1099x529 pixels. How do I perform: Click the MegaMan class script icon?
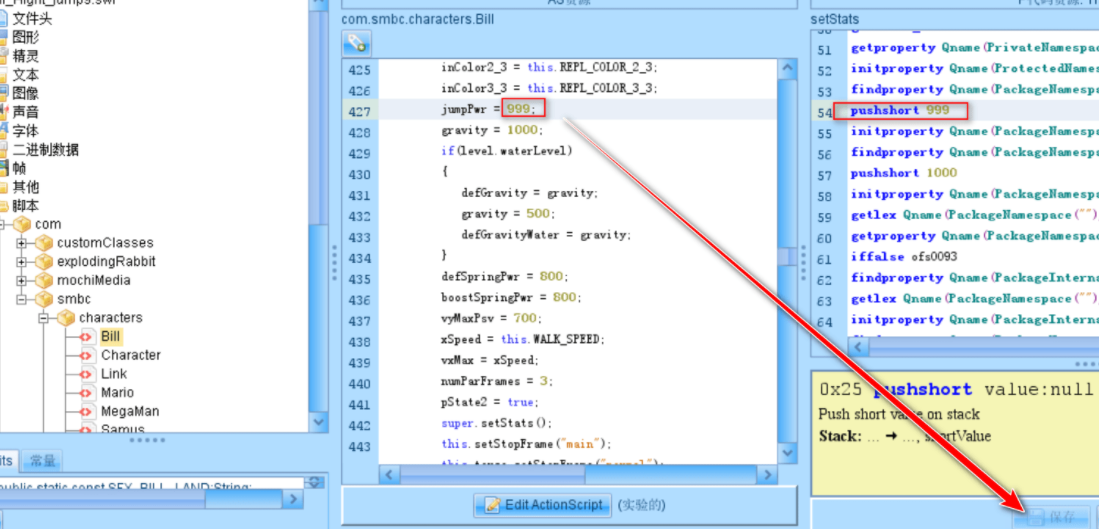point(88,411)
